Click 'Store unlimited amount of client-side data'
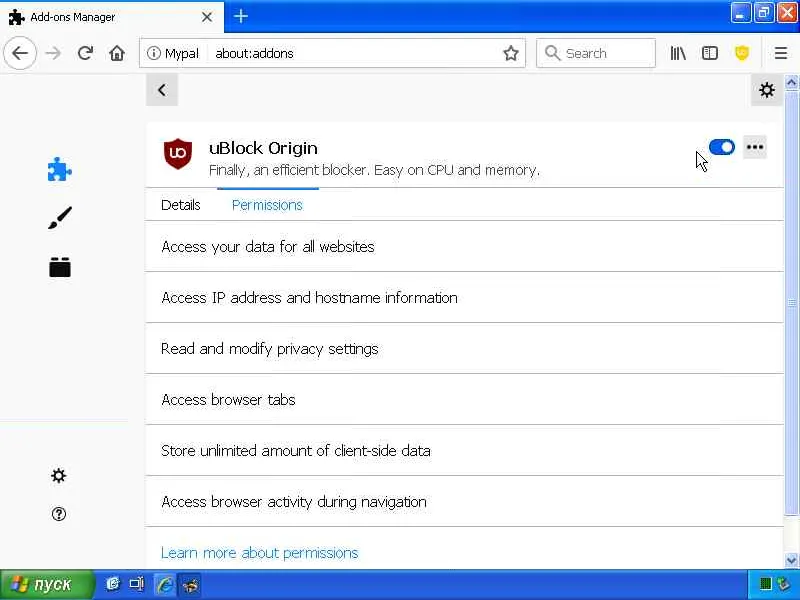 [295, 451]
